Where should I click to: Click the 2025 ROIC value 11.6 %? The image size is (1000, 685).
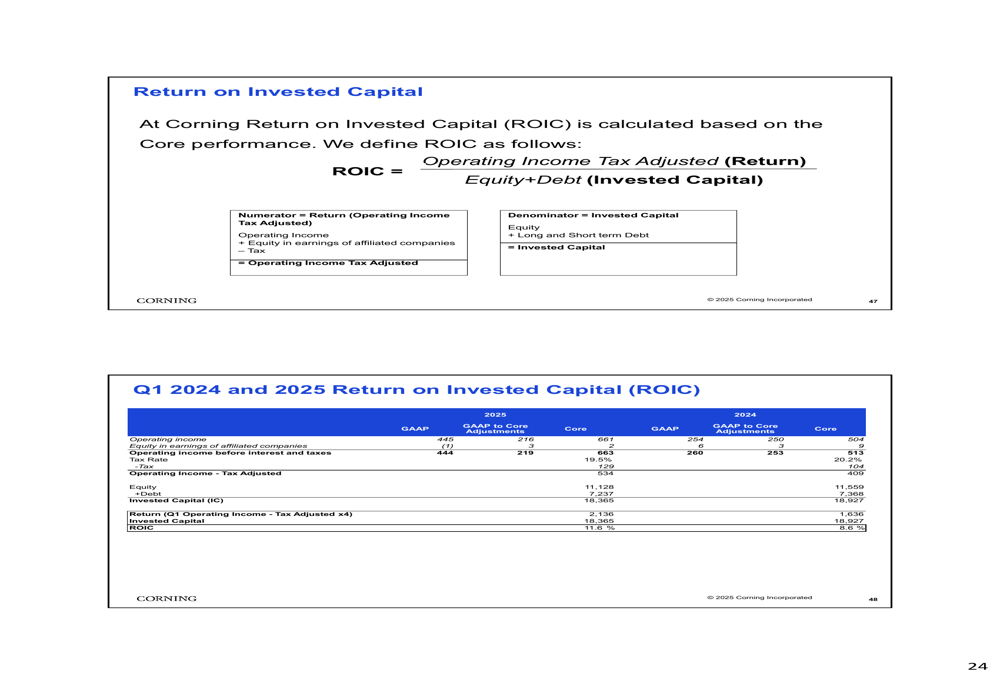pos(599,528)
